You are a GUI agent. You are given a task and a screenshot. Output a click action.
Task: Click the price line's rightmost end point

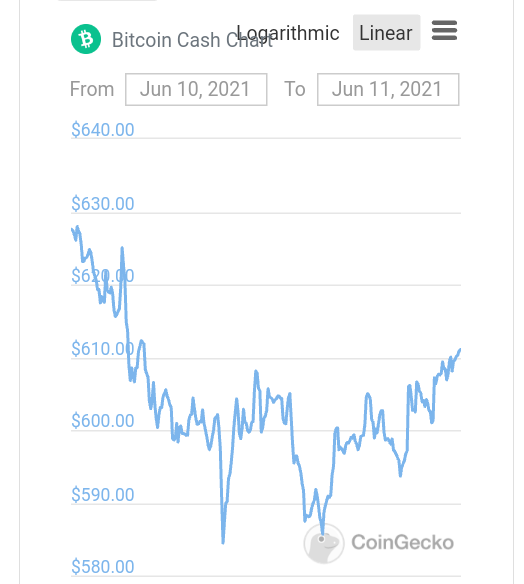(x=460, y=349)
